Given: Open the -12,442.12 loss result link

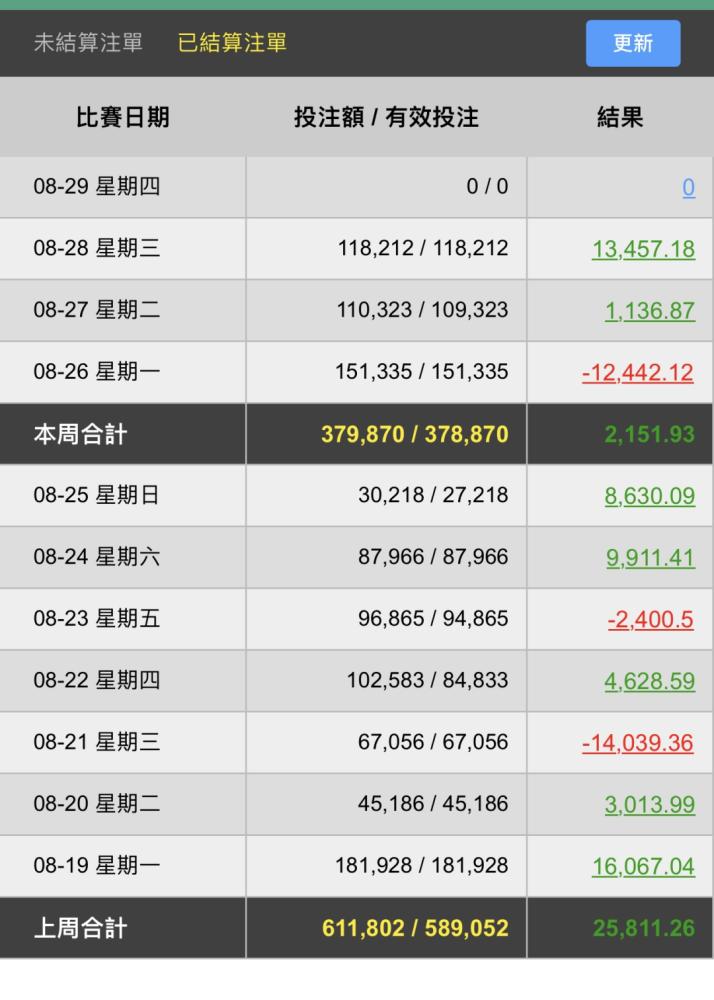Looking at the screenshot, I should [x=638, y=373].
